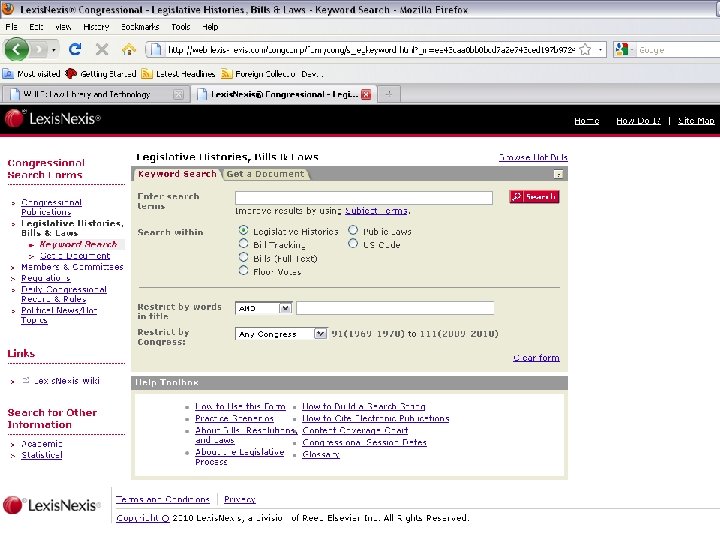Select the Public Laws radio button
Viewport: 720px width, 540px height.
353,230
